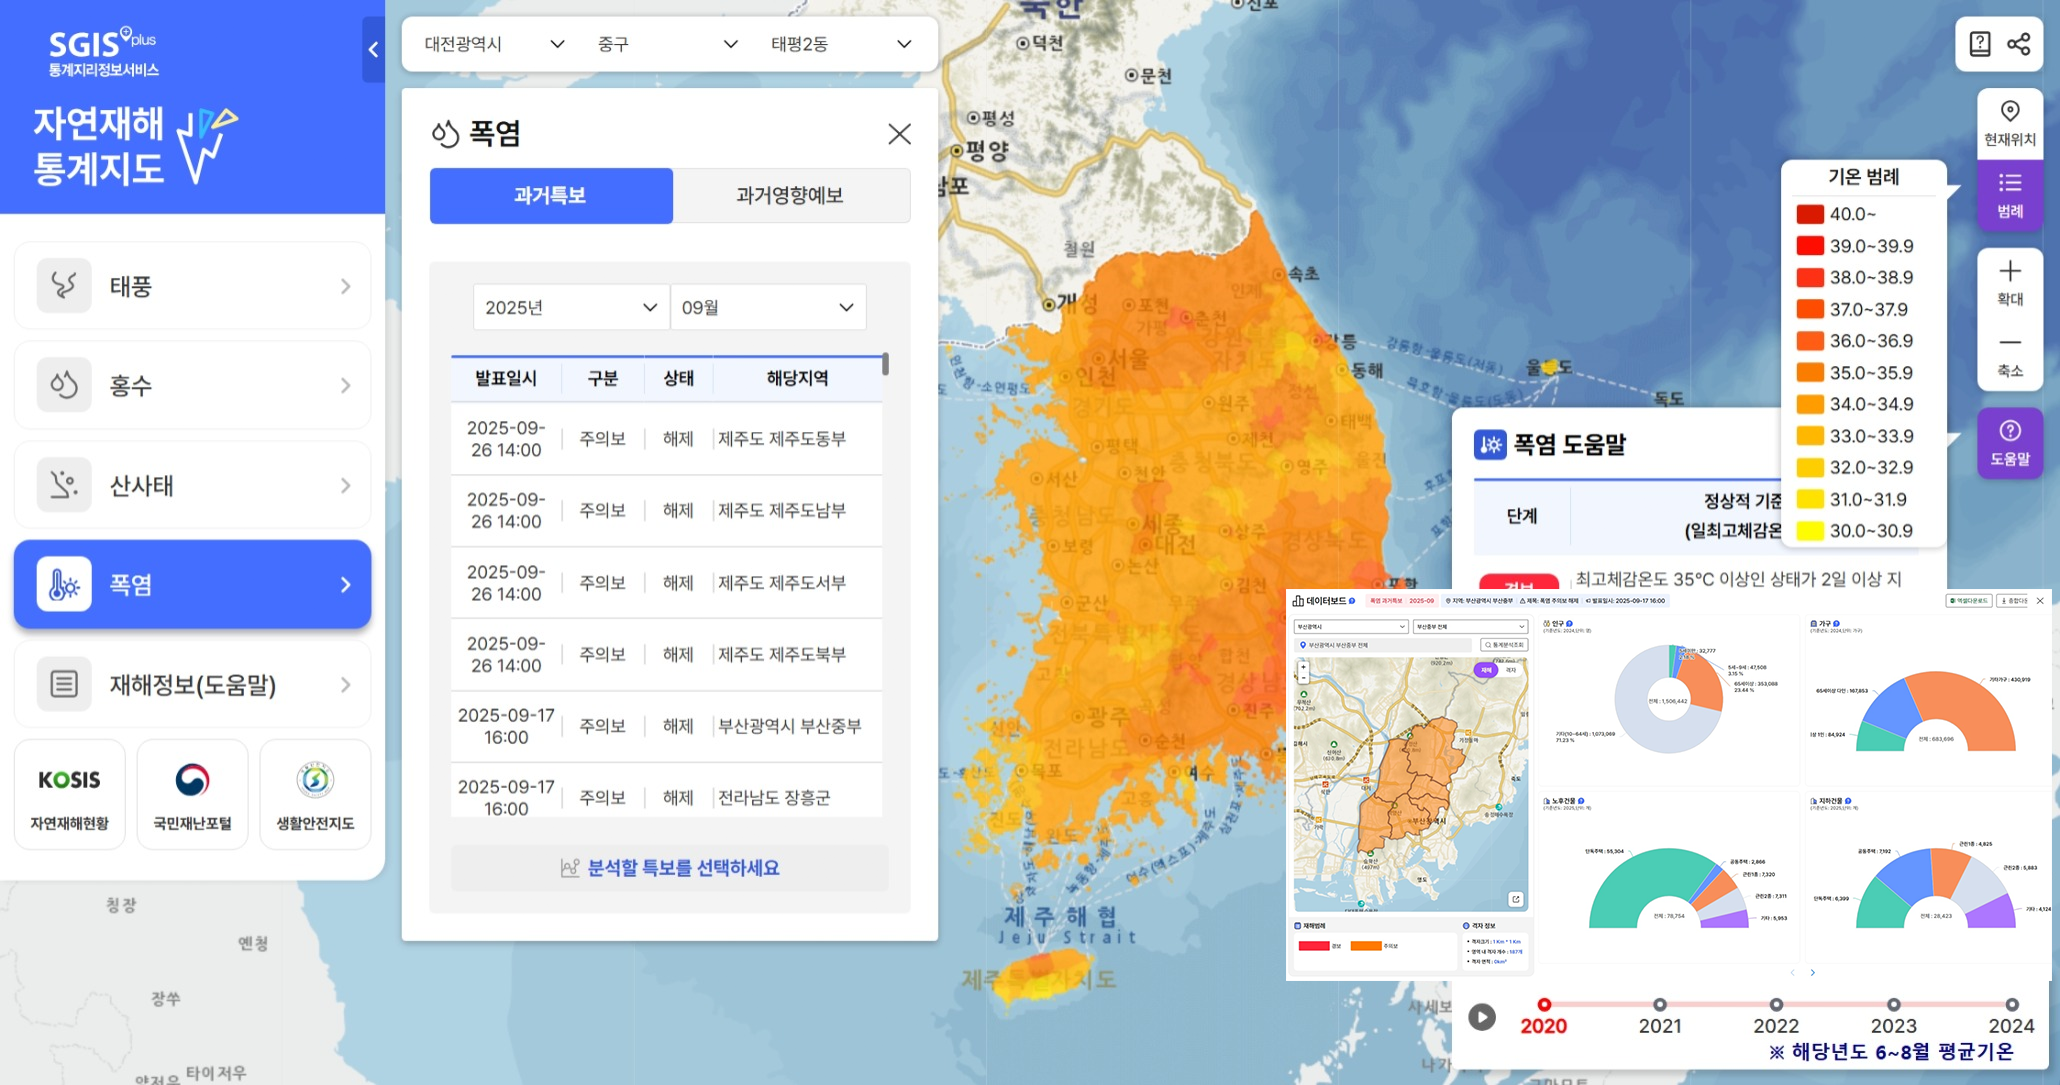Zoom in the map with 확대
This screenshot has width=2060, height=1085.
2010,283
